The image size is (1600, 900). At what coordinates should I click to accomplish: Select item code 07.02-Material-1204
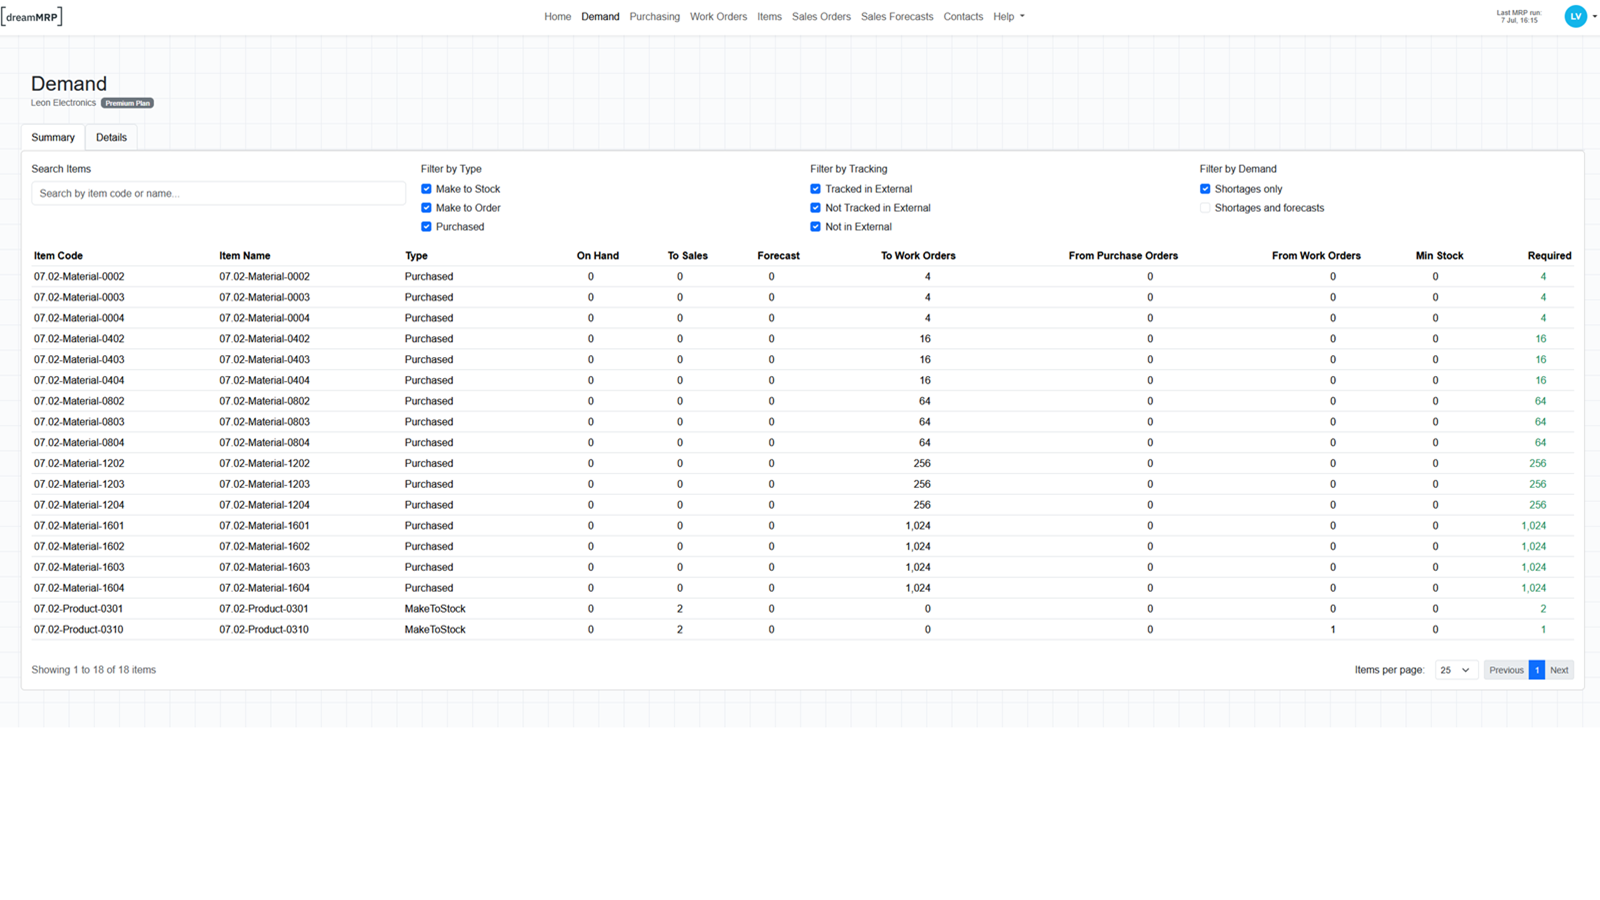tap(79, 505)
